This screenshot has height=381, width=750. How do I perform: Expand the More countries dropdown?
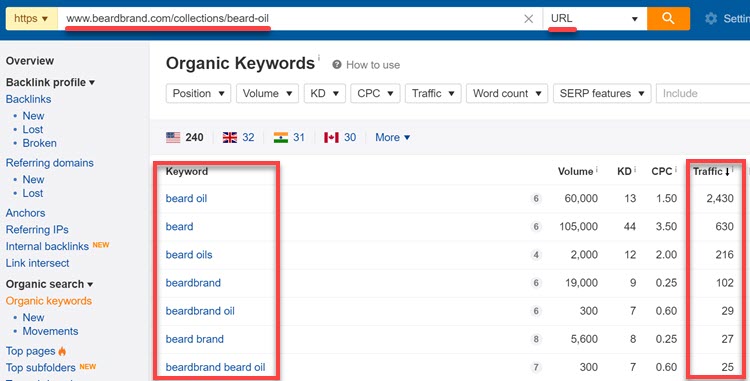(x=393, y=138)
